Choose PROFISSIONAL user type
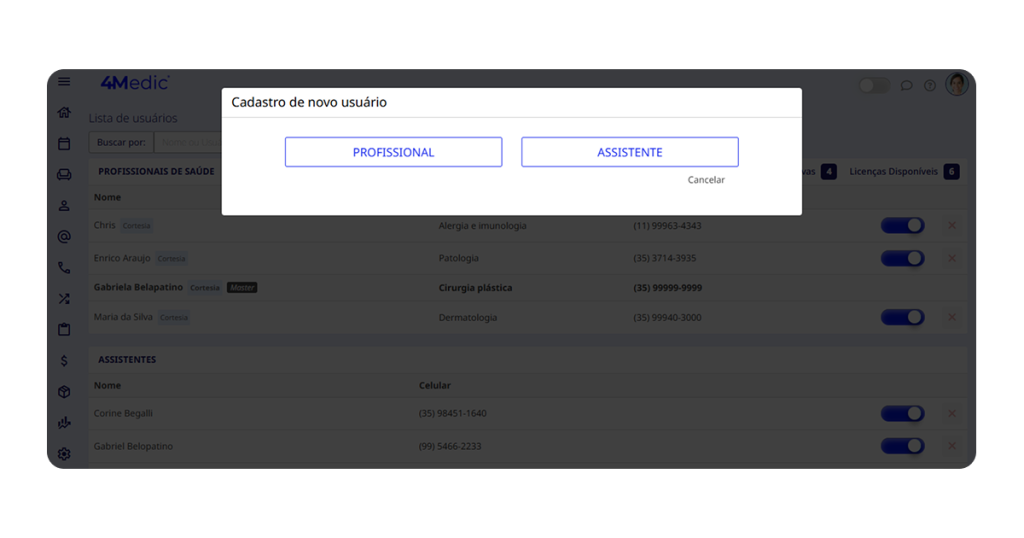The image size is (1024, 538). 393,152
